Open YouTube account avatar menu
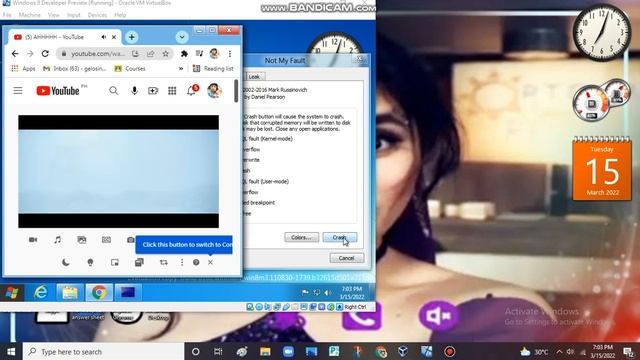Image resolution: width=640 pixels, height=360 pixels. [x=214, y=91]
